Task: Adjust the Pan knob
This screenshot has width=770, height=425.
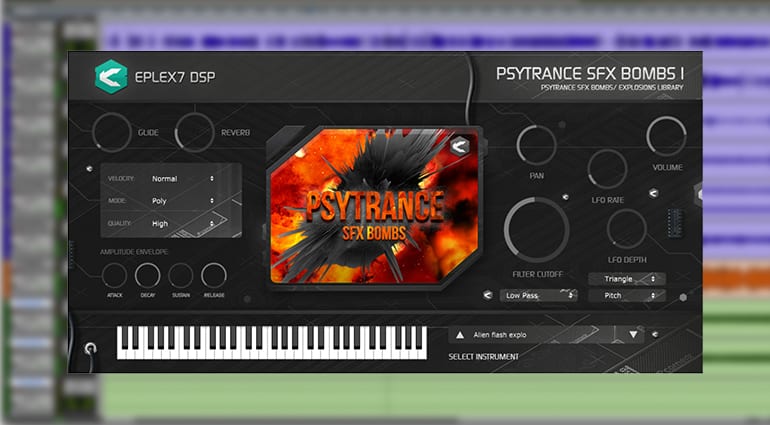Action: [536, 145]
